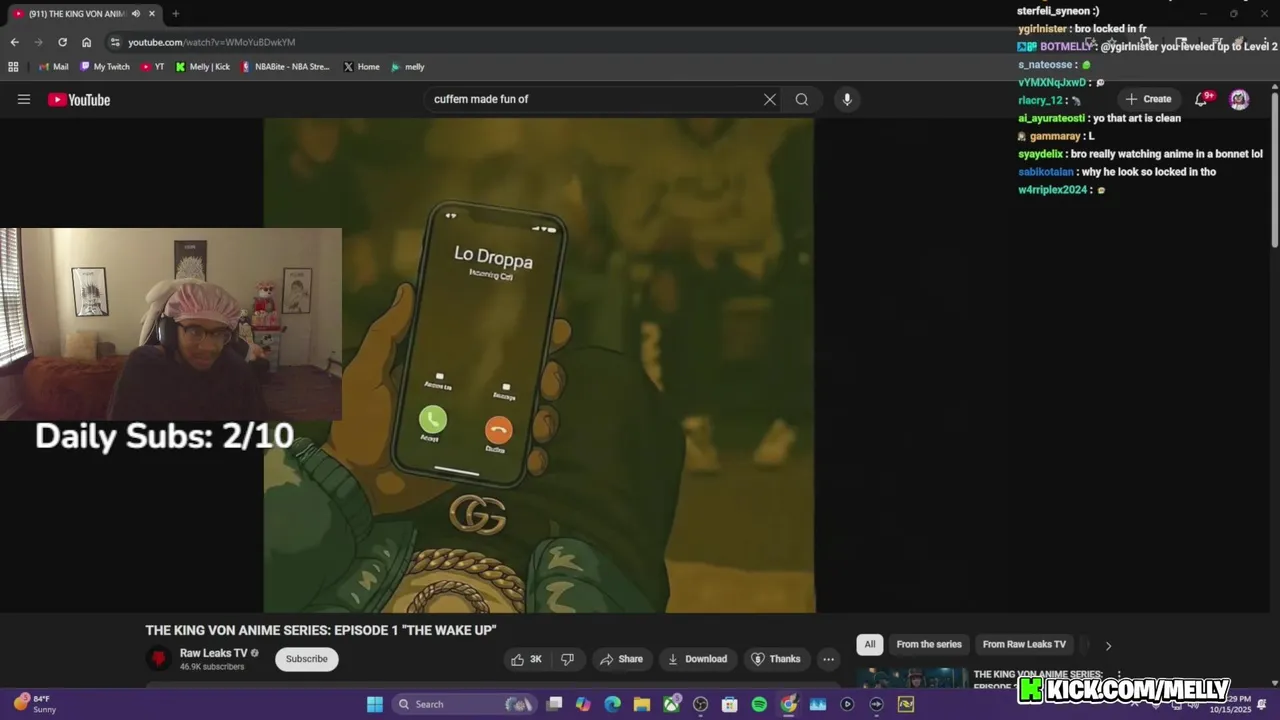Open NBABite bookmark
Screen dimensions: 1280x720
pyautogui.click(x=285, y=67)
